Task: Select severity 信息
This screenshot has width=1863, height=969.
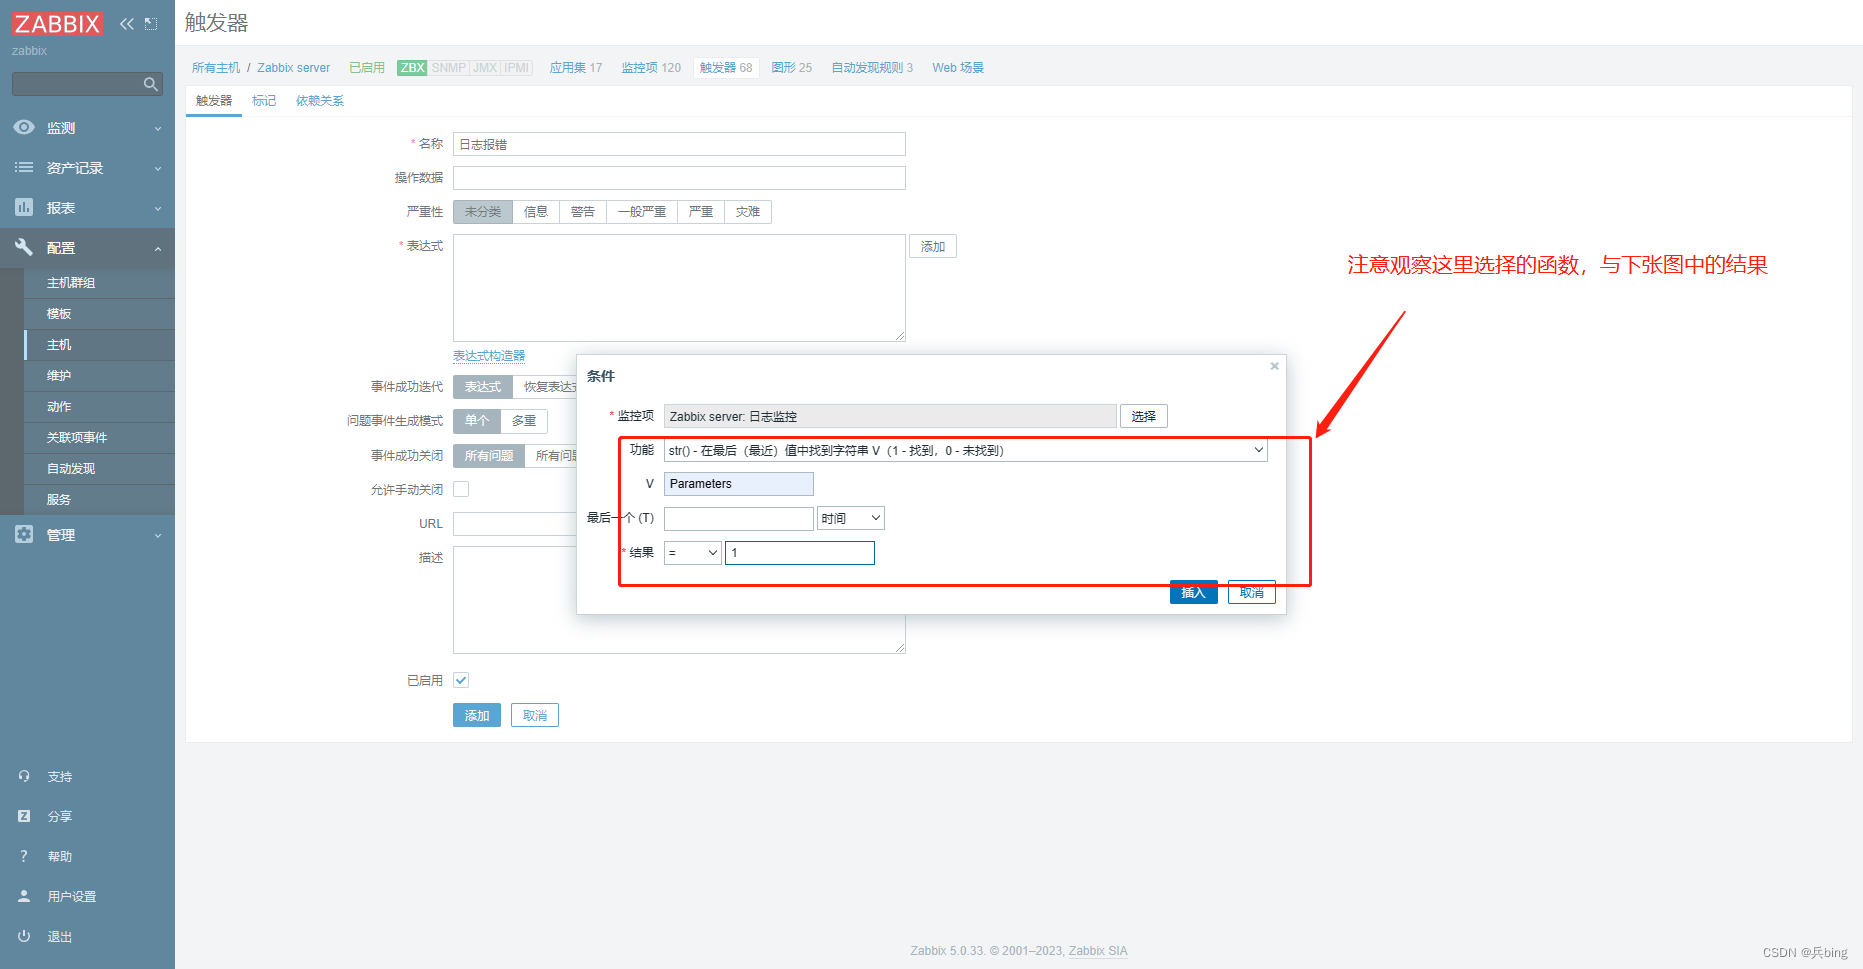Action: [x=536, y=212]
